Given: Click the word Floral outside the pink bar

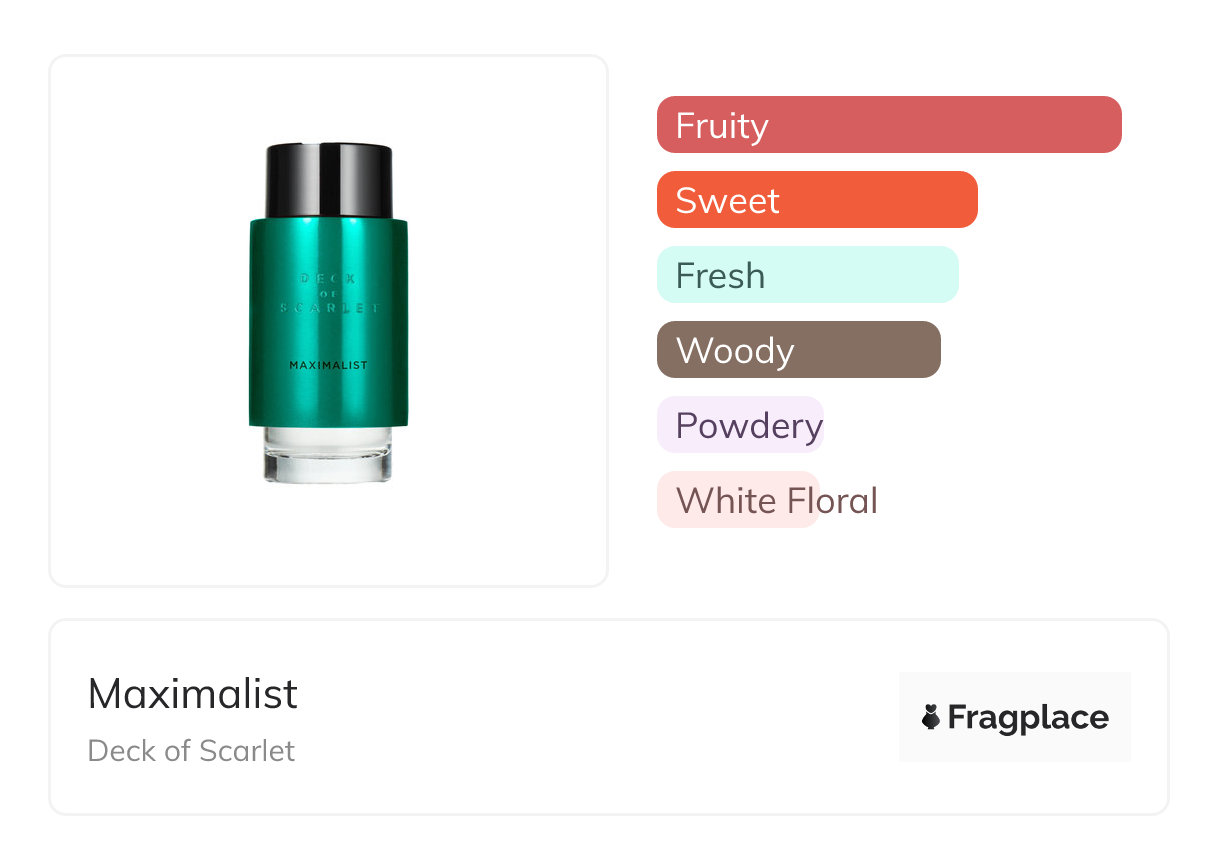Looking at the screenshot, I should [850, 500].
